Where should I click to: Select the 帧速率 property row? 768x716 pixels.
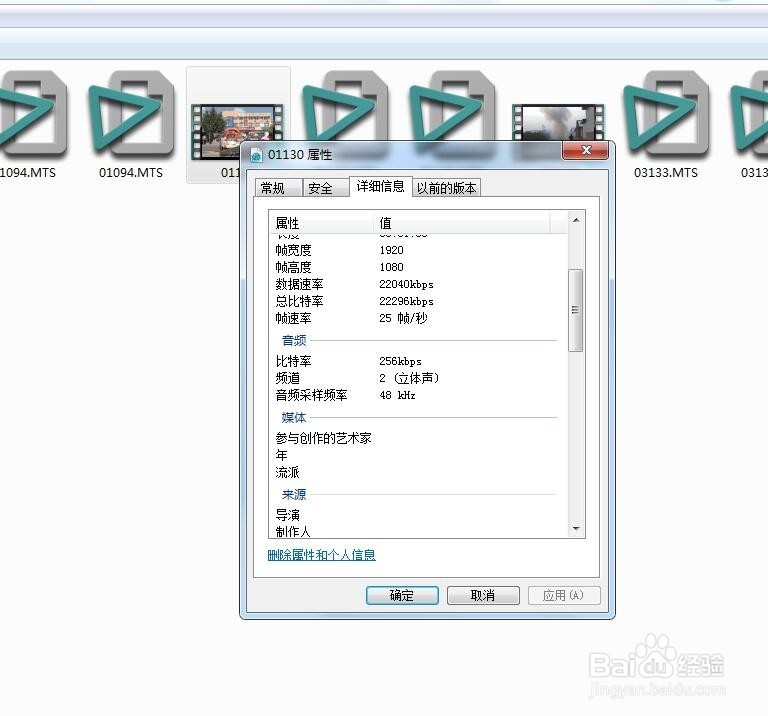point(418,318)
